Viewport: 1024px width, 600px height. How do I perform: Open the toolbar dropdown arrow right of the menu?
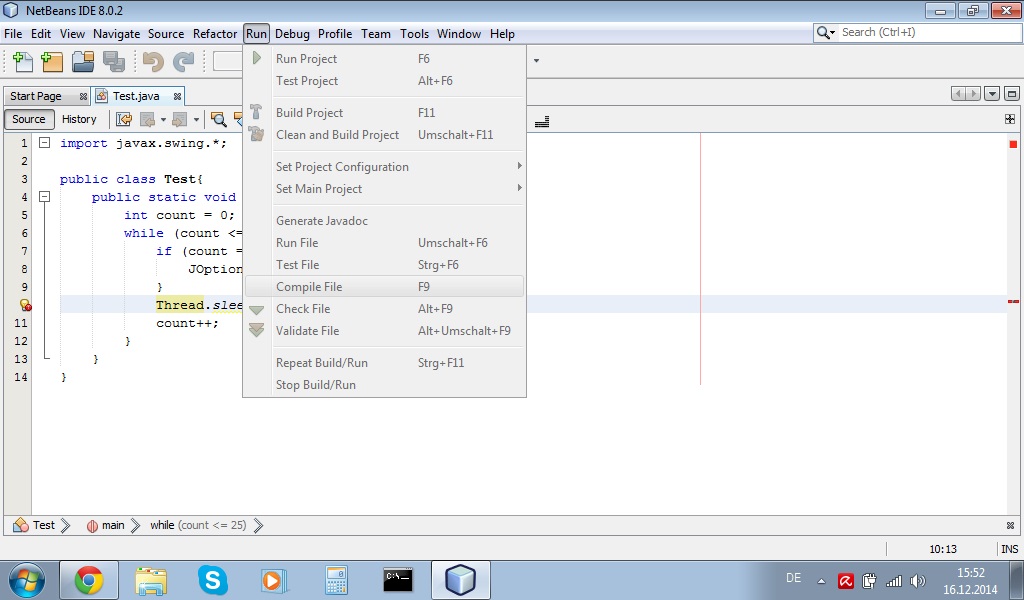pyautogui.click(x=536, y=61)
